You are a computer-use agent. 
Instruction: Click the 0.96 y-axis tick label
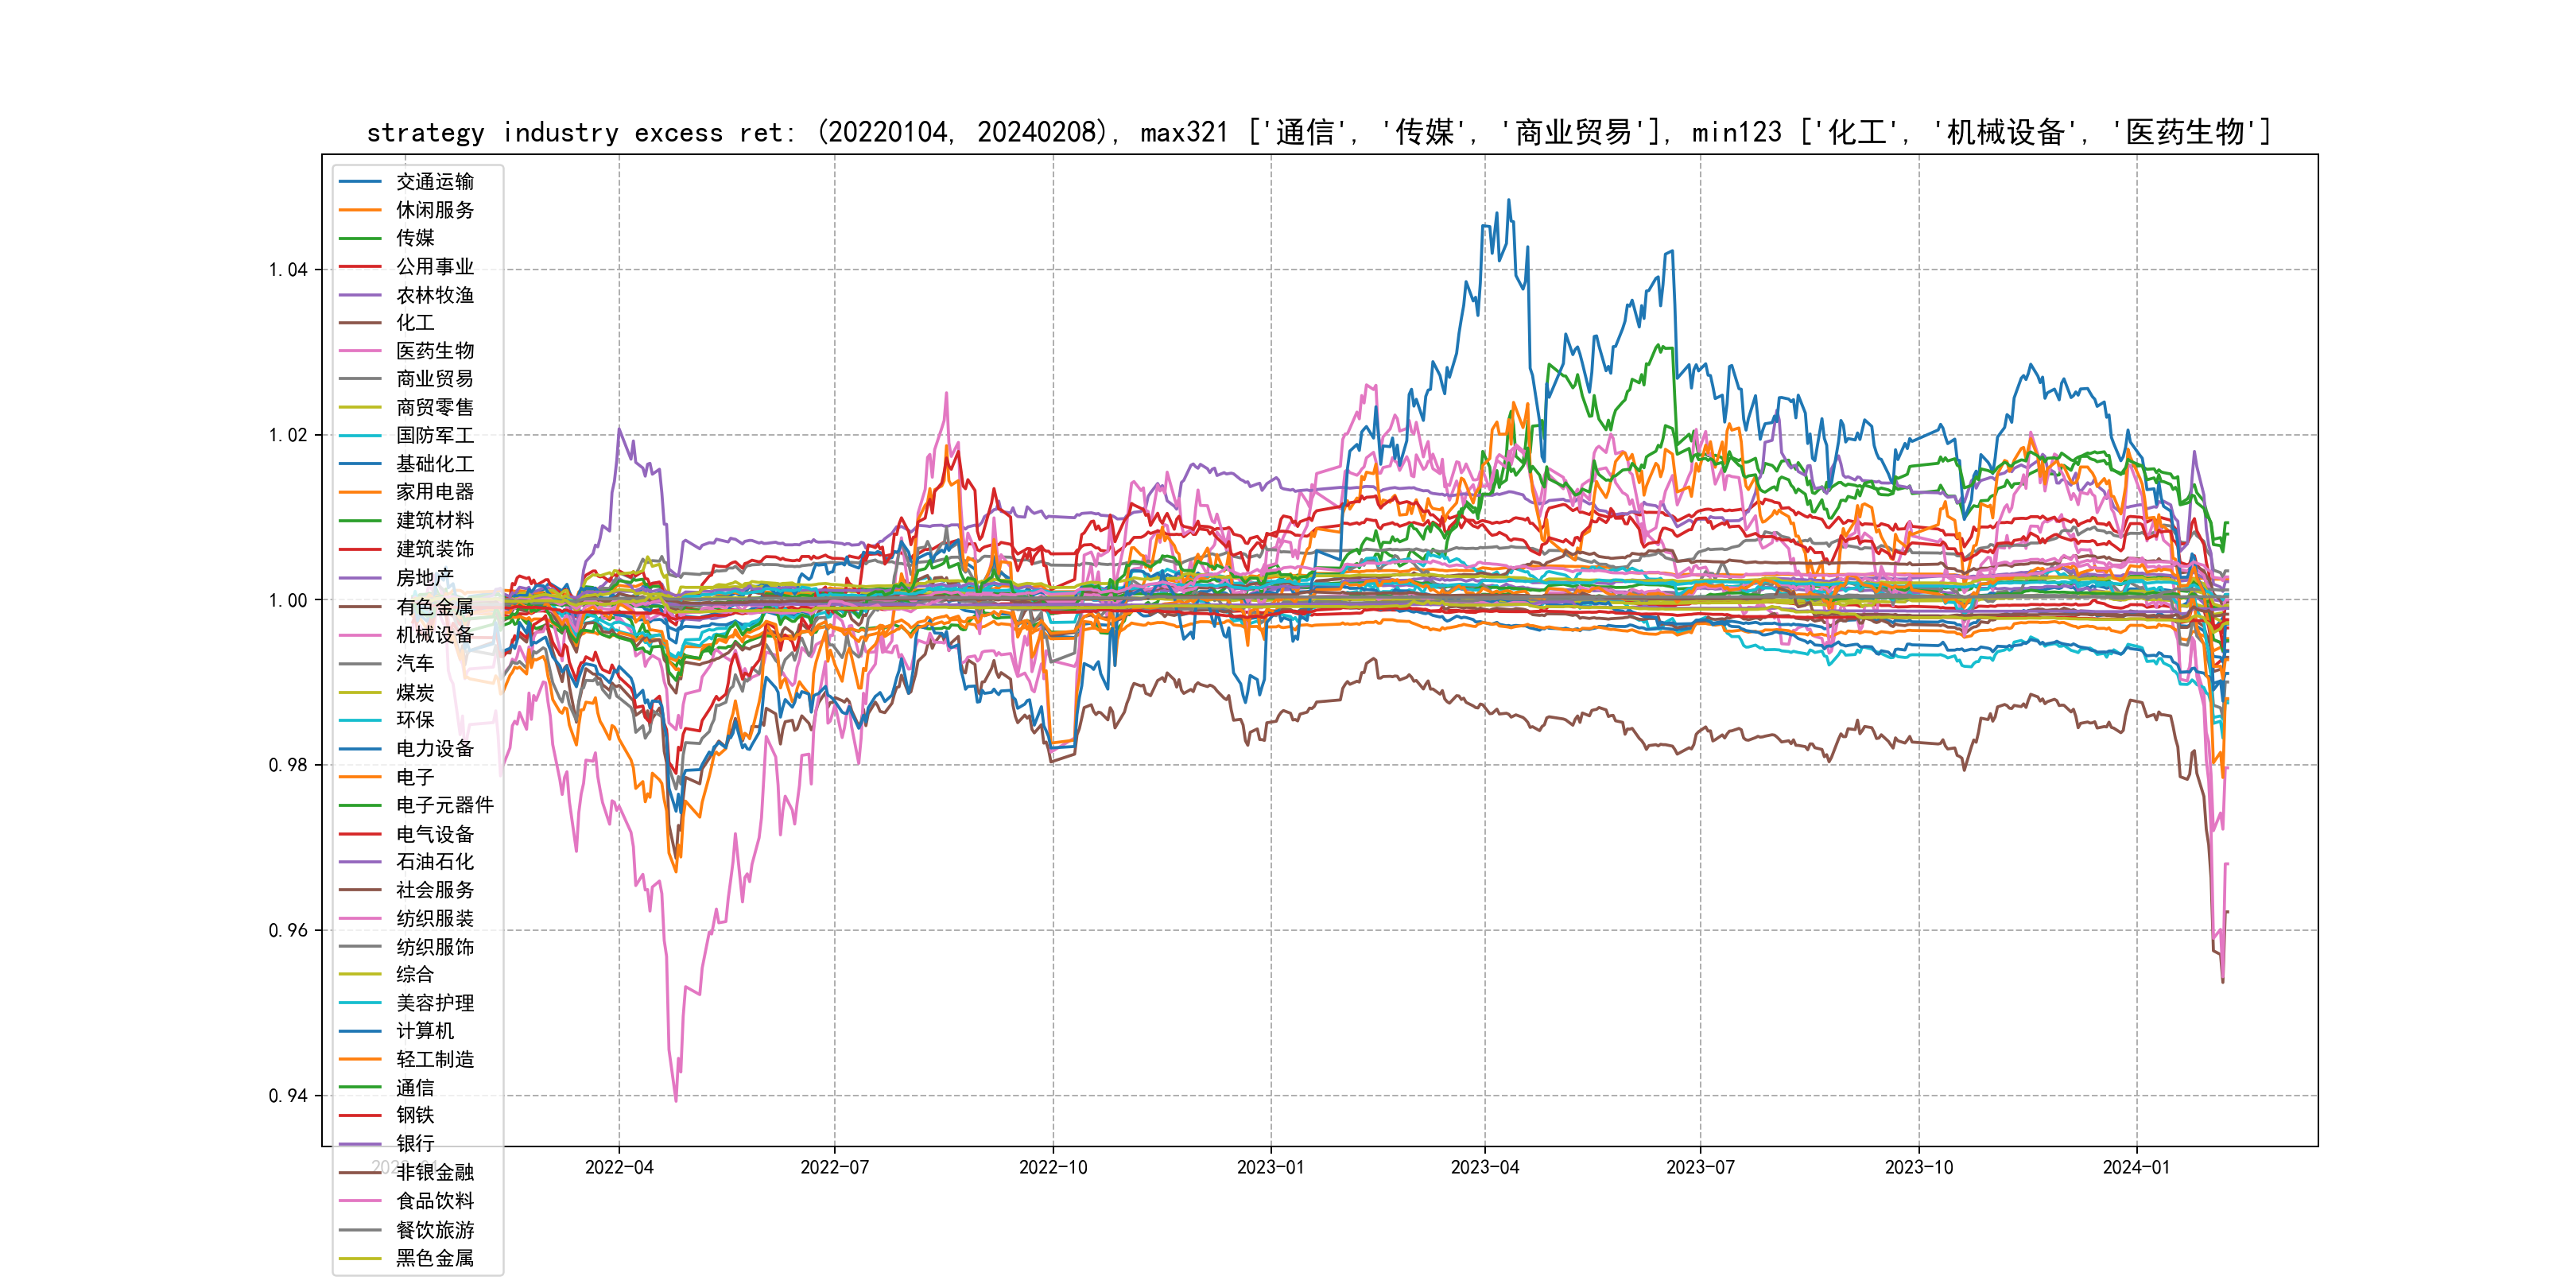point(288,931)
